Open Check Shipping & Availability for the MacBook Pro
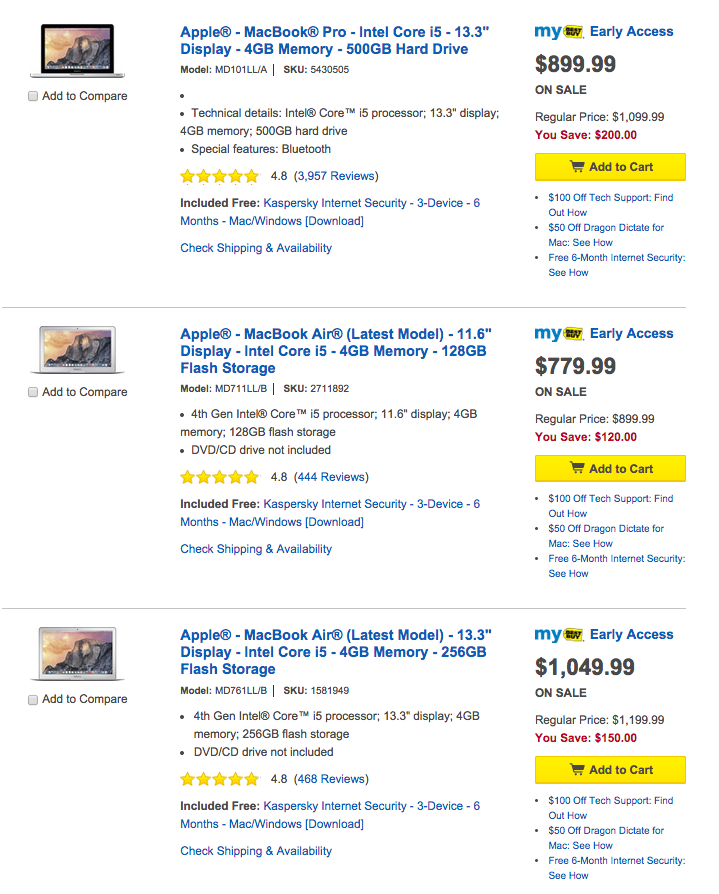This screenshot has height=894, width=719. click(x=256, y=247)
